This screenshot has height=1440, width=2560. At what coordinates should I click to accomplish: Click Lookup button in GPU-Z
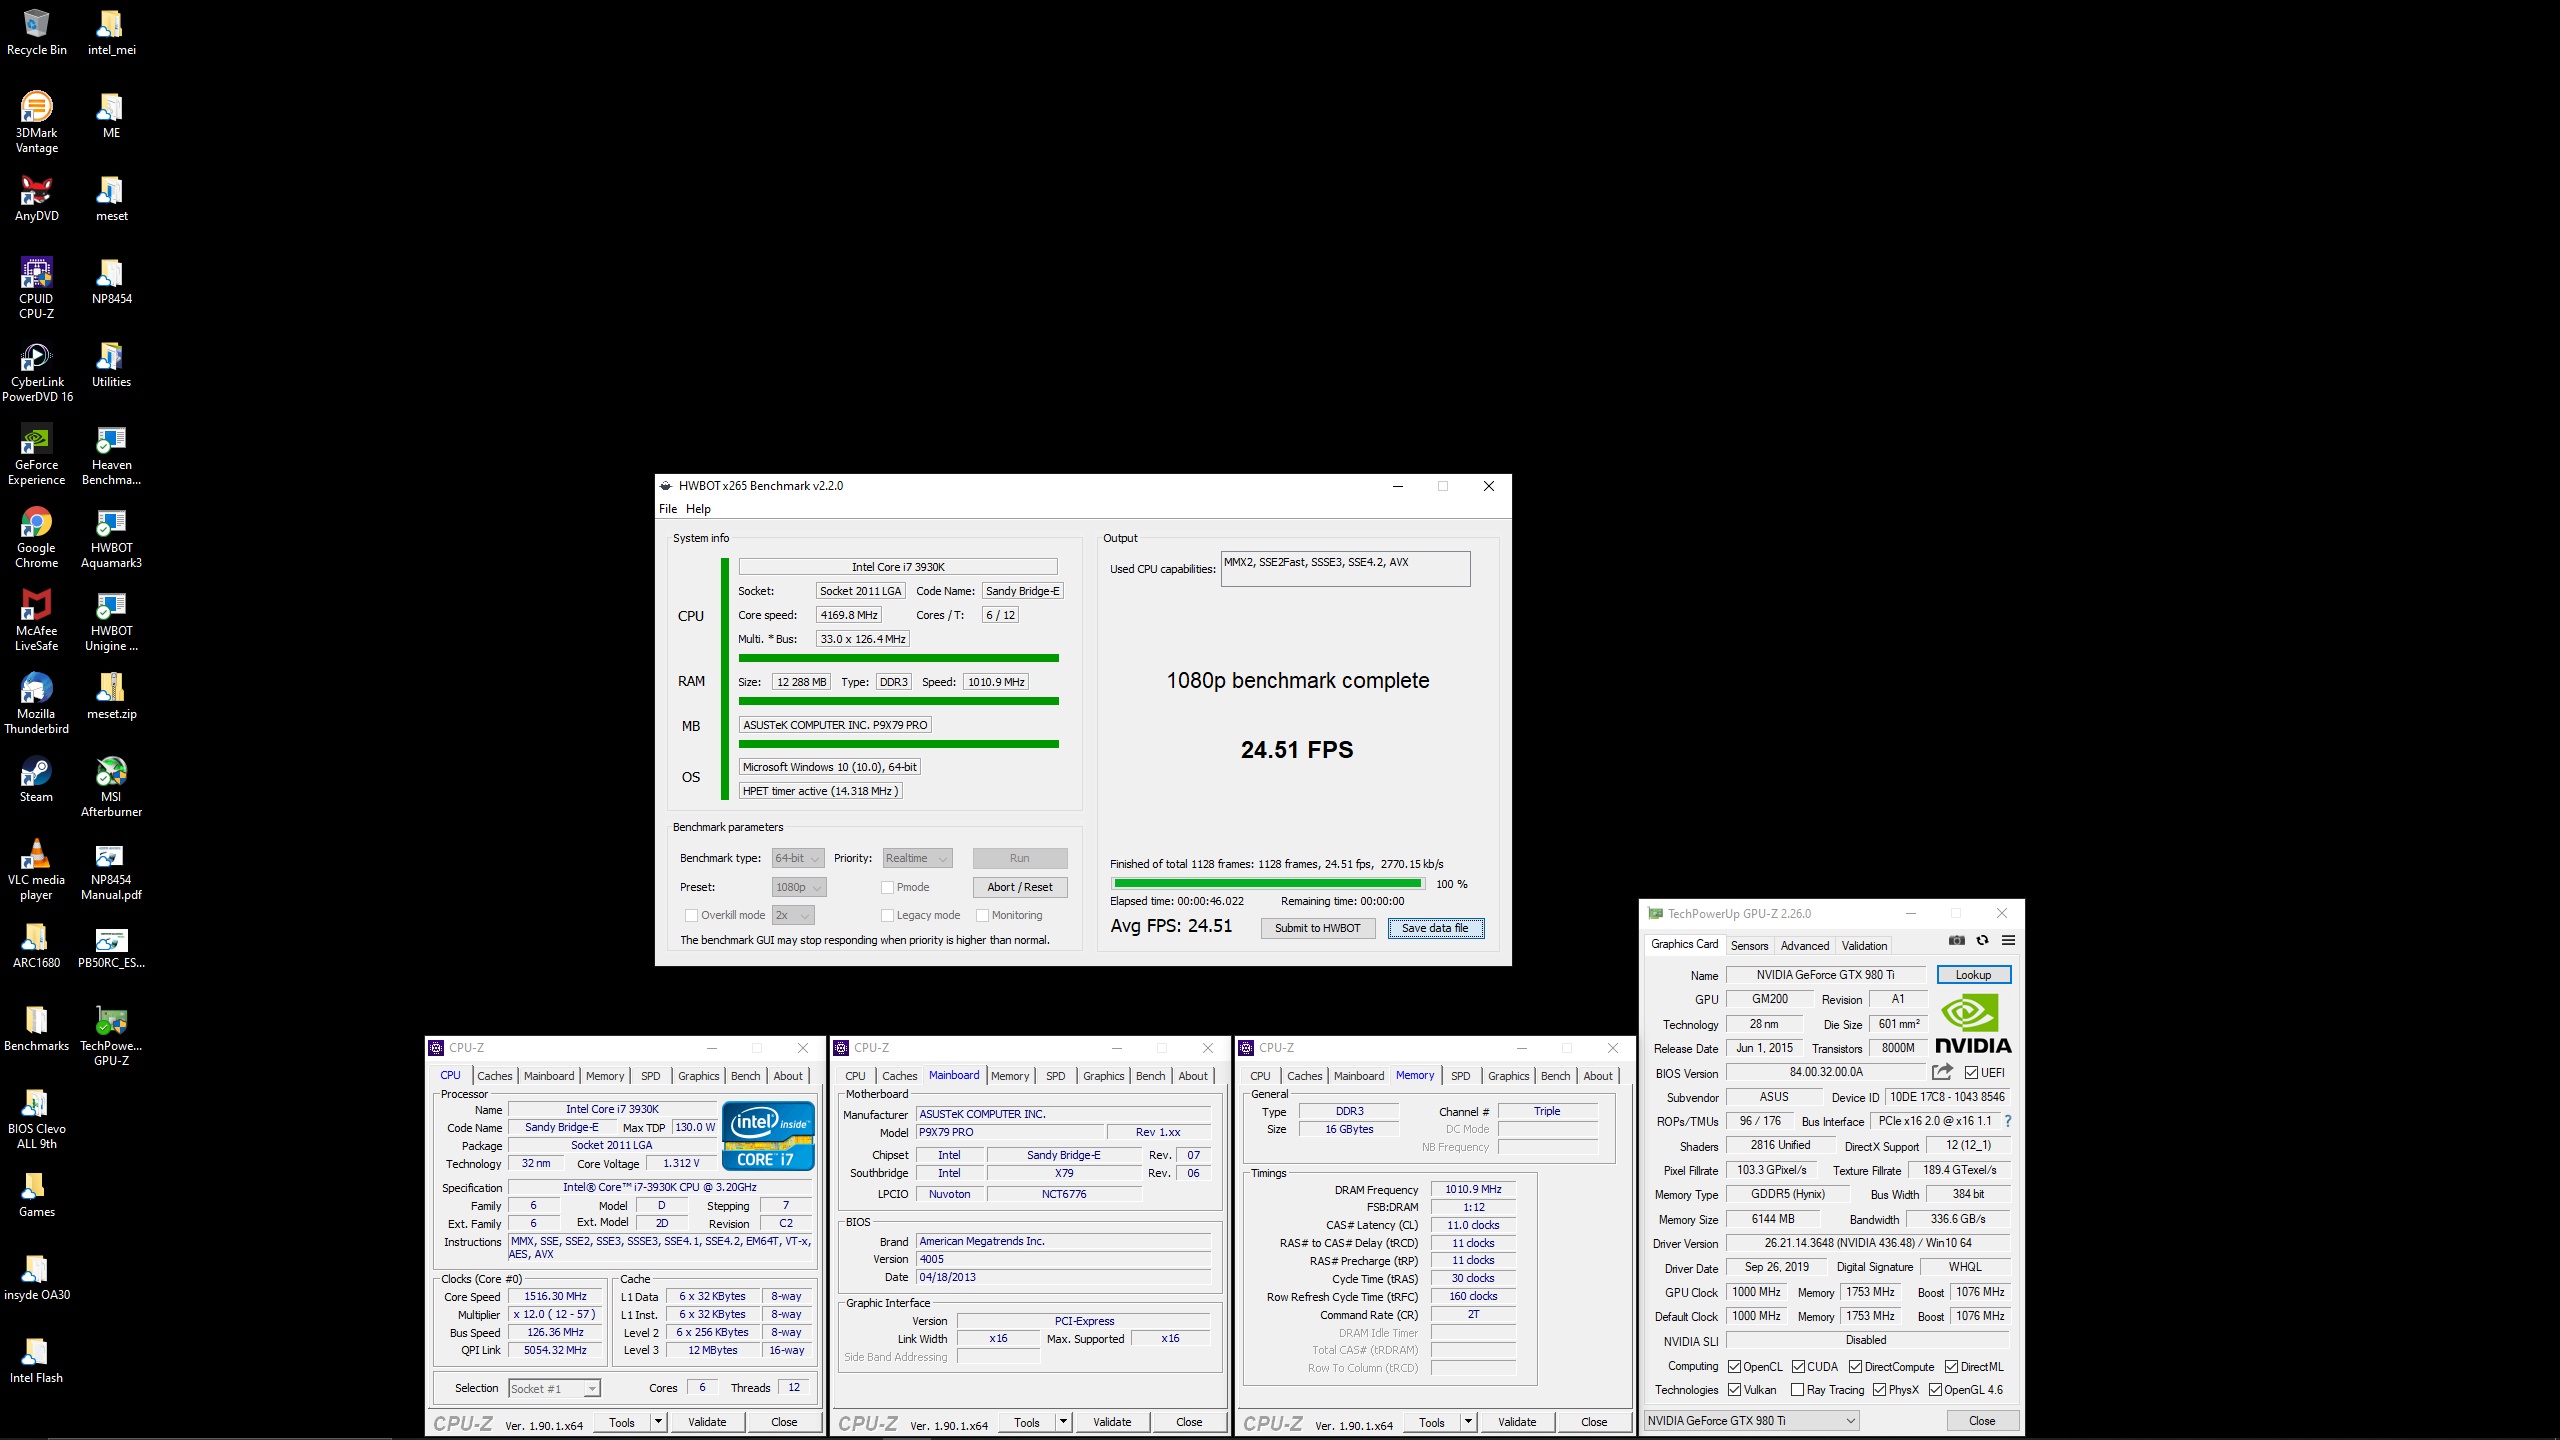point(1973,975)
